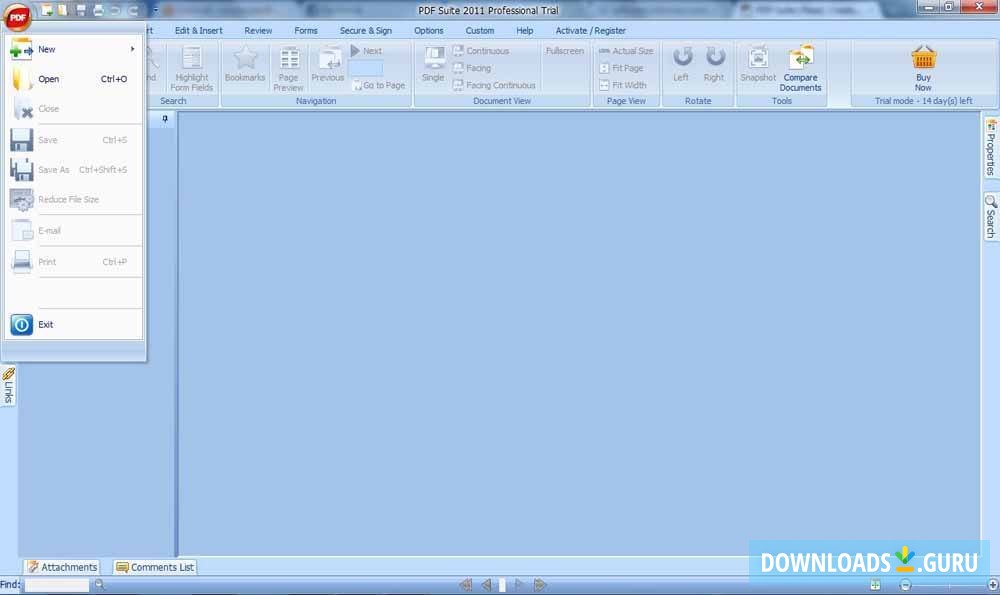Enable Page Preview mode
The image size is (1000, 595).
tap(288, 68)
